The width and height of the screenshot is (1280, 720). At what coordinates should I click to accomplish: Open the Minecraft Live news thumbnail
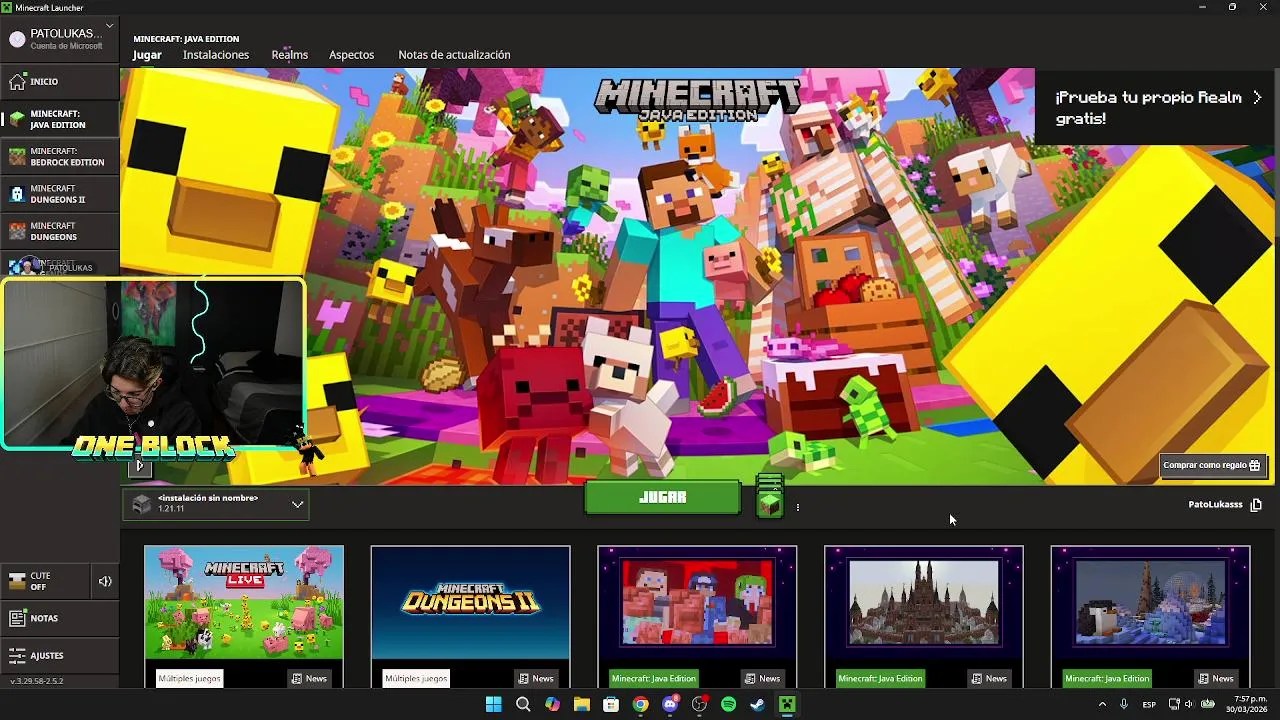244,603
